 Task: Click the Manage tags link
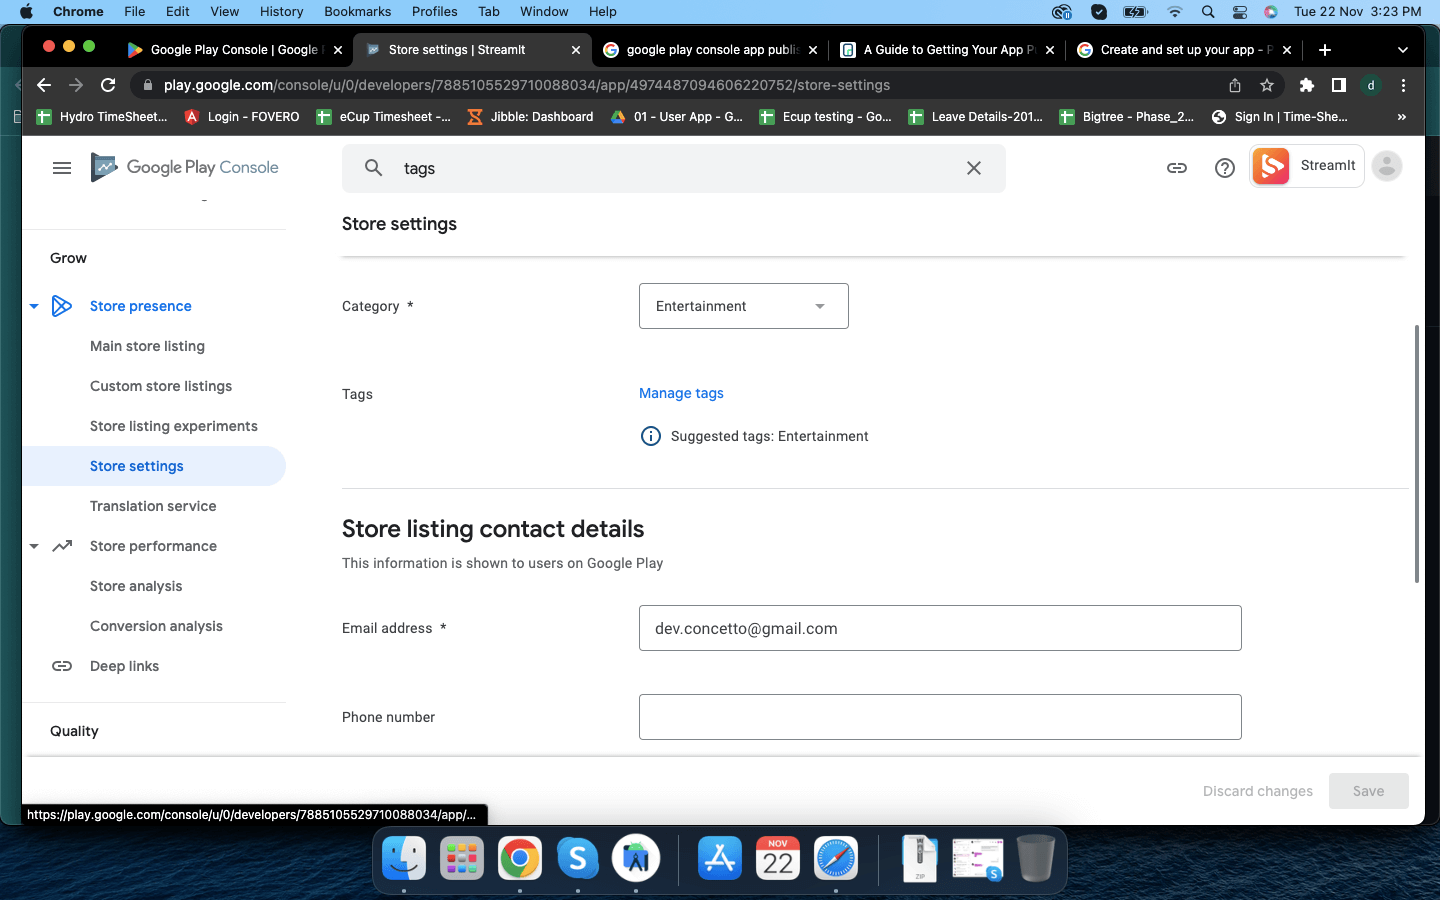(x=681, y=393)
